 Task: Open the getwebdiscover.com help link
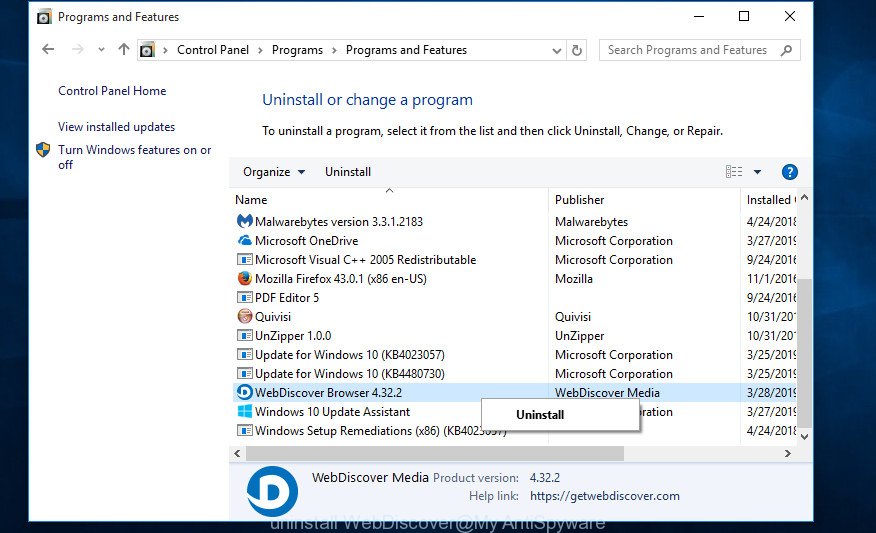click(604, 496)
